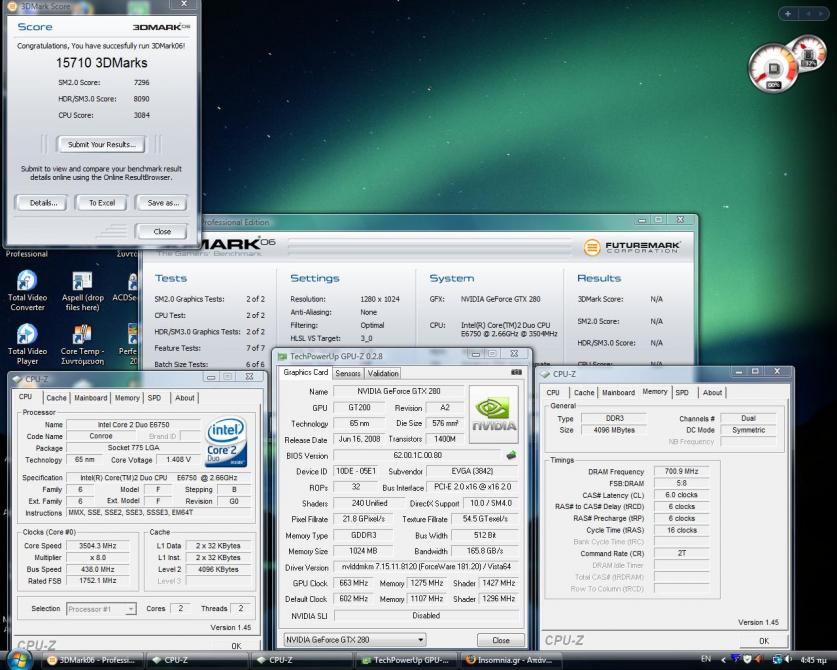
Task: Open SPD tab in right CPU-Z window
Action: coord(682,392)
